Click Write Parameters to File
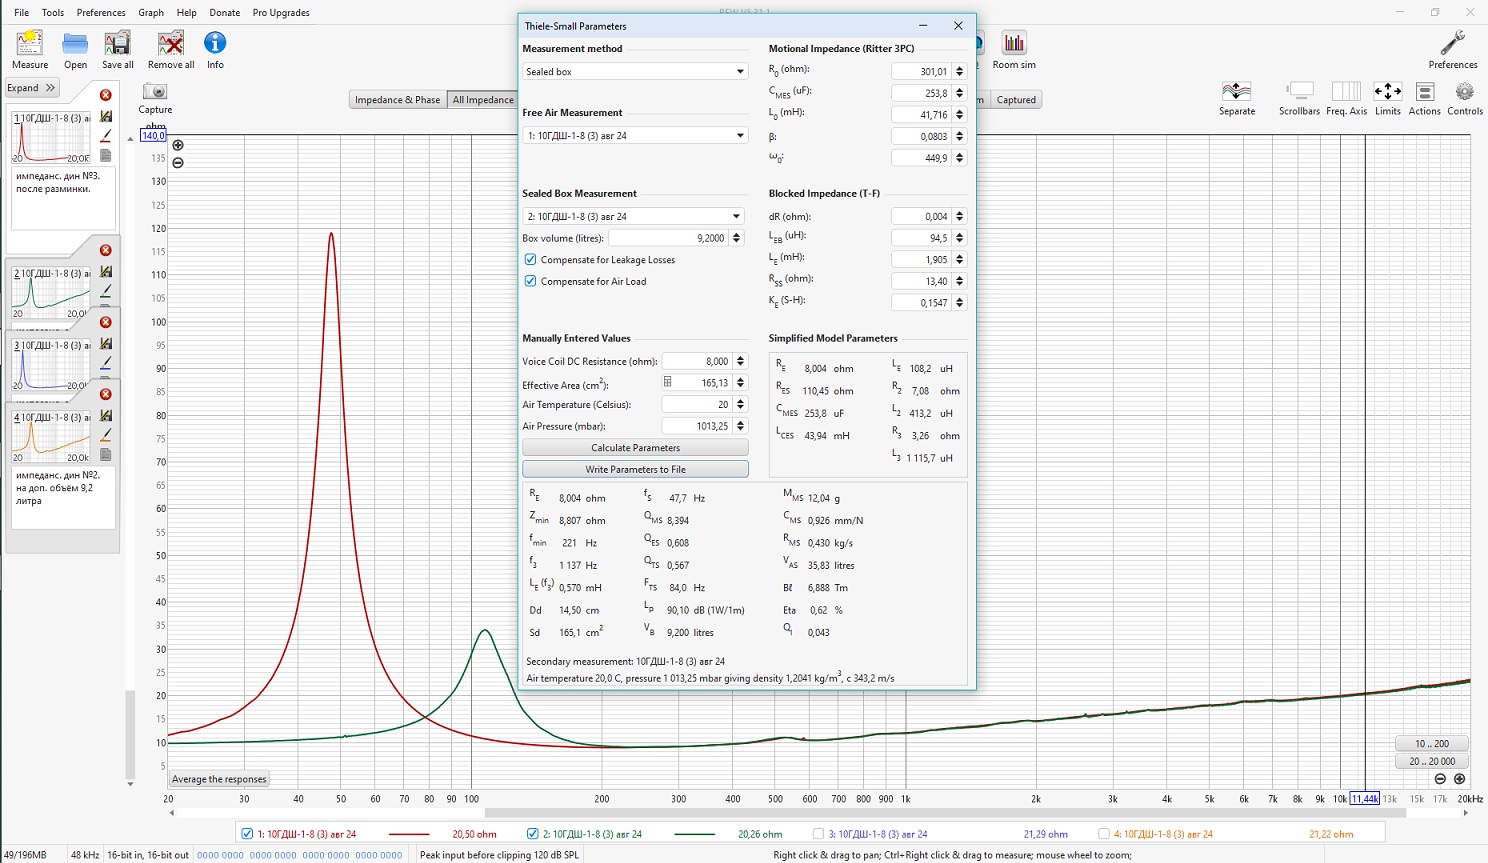Viewport: 1488px width, 863px height. point(635,470)
